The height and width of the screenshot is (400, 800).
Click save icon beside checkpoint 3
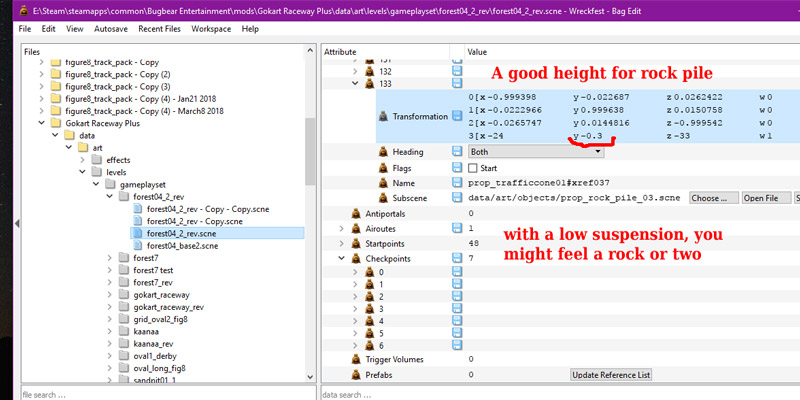457,309
